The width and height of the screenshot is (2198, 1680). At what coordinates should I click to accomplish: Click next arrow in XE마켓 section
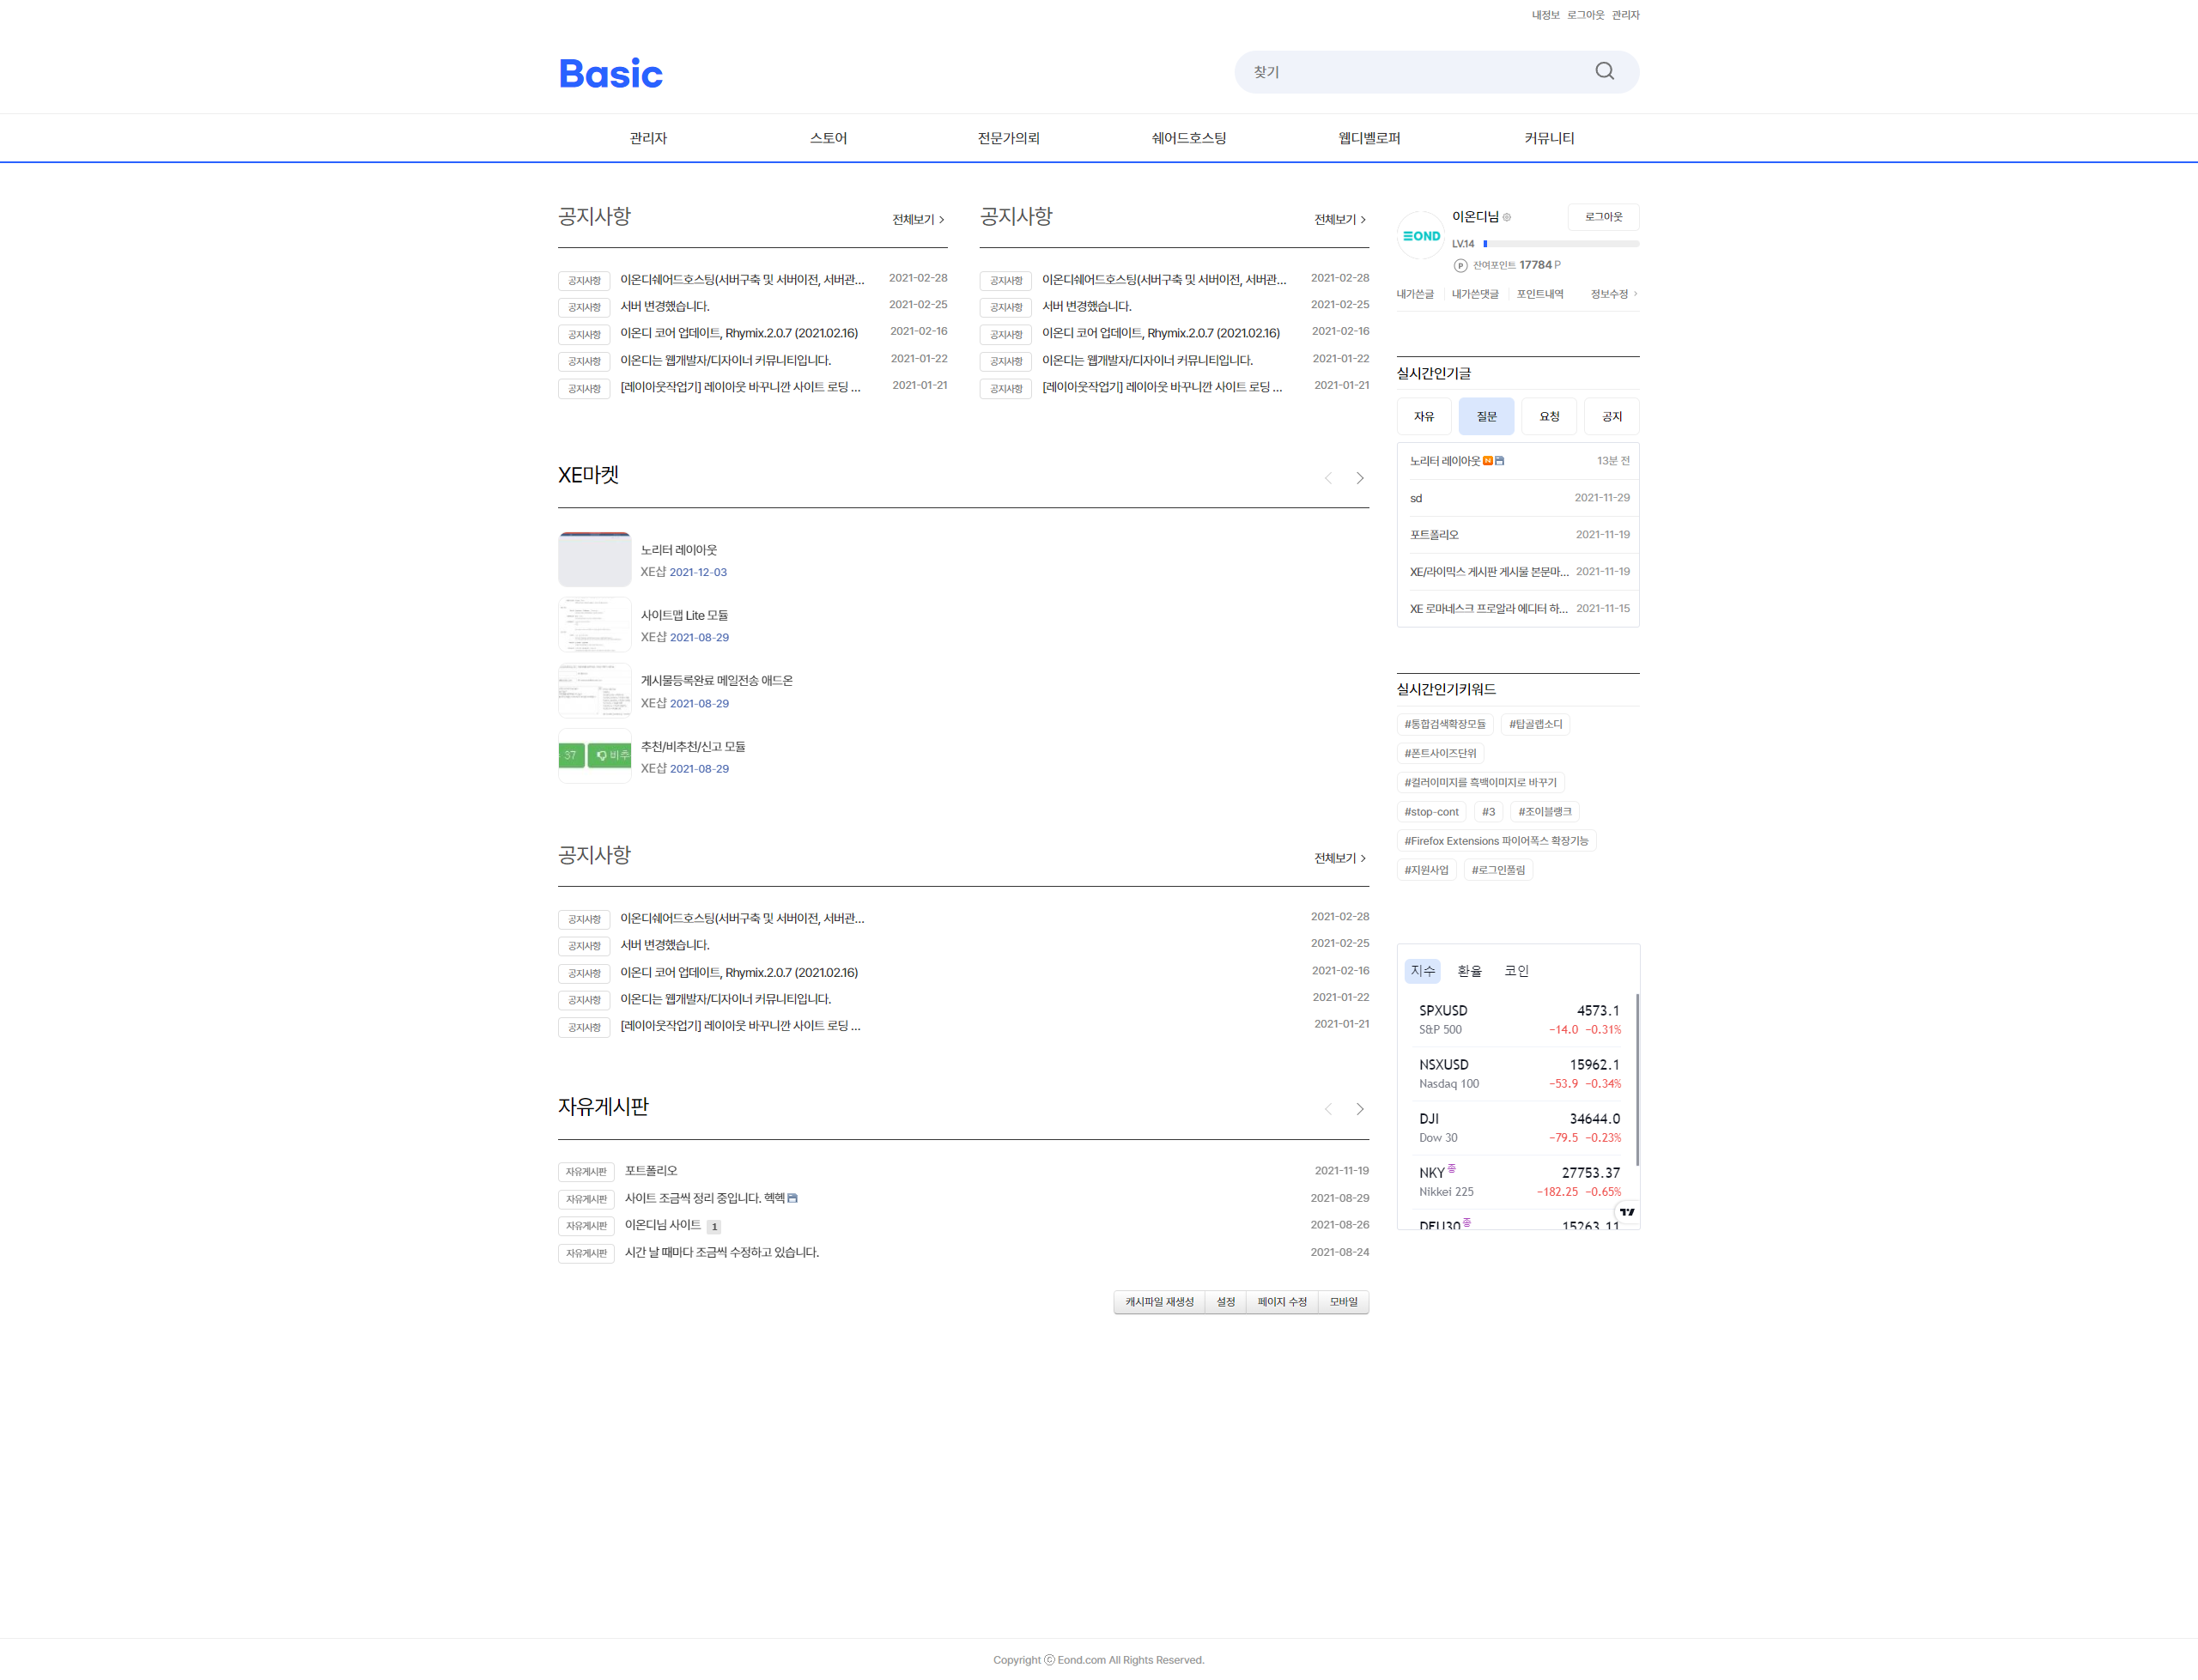point(1360,478)
